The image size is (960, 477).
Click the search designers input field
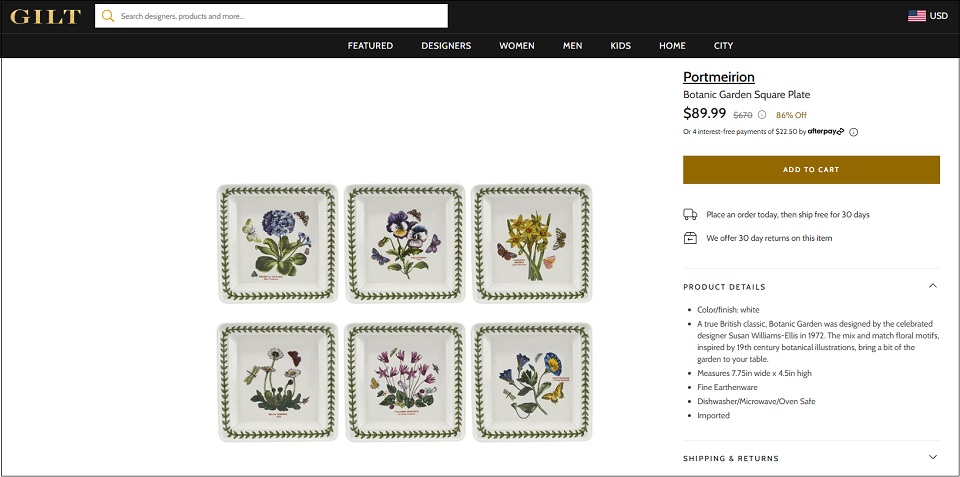pyautogui.click(x=271, y=16)
